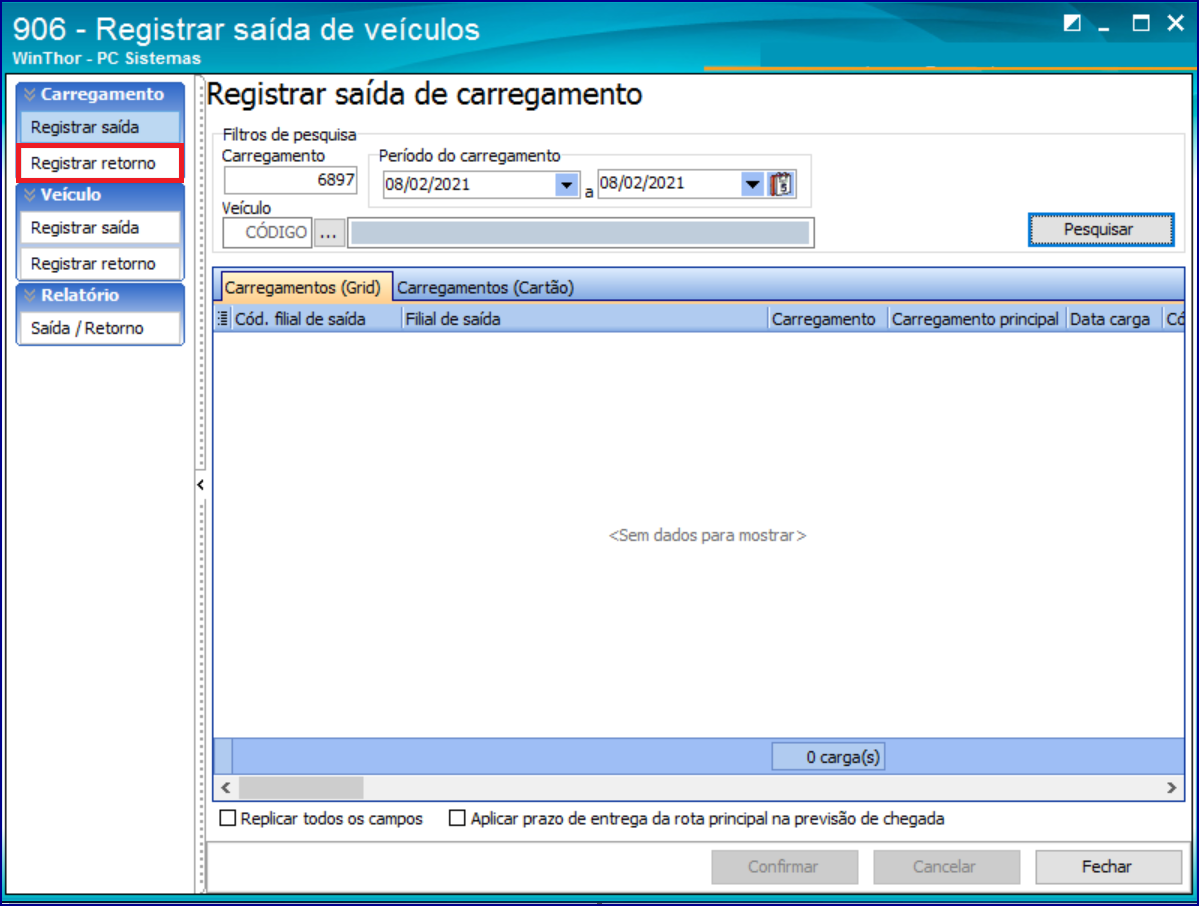Click the end date 08/02/2021 field
The image size is (1199, 906).
pyautogui.click(x=670, y=184)
